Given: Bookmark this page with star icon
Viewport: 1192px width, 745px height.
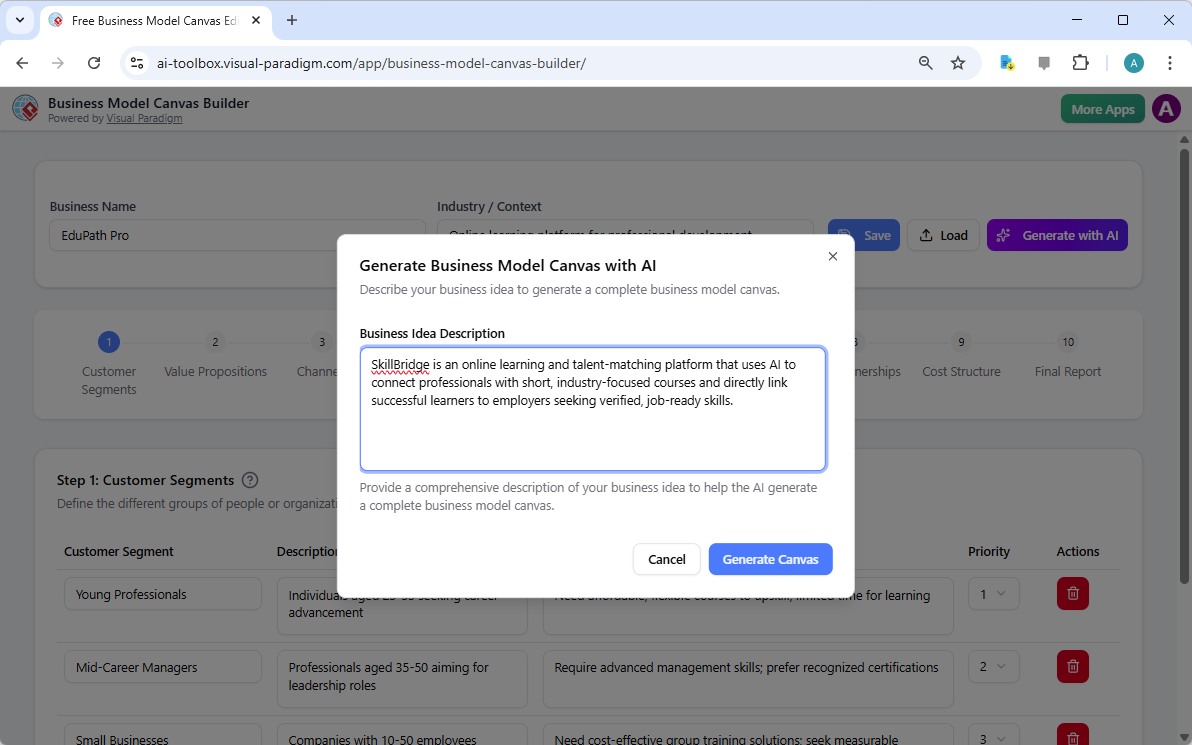Looking at the screenshot, I should pyautogui.click(x=958, y=63).
